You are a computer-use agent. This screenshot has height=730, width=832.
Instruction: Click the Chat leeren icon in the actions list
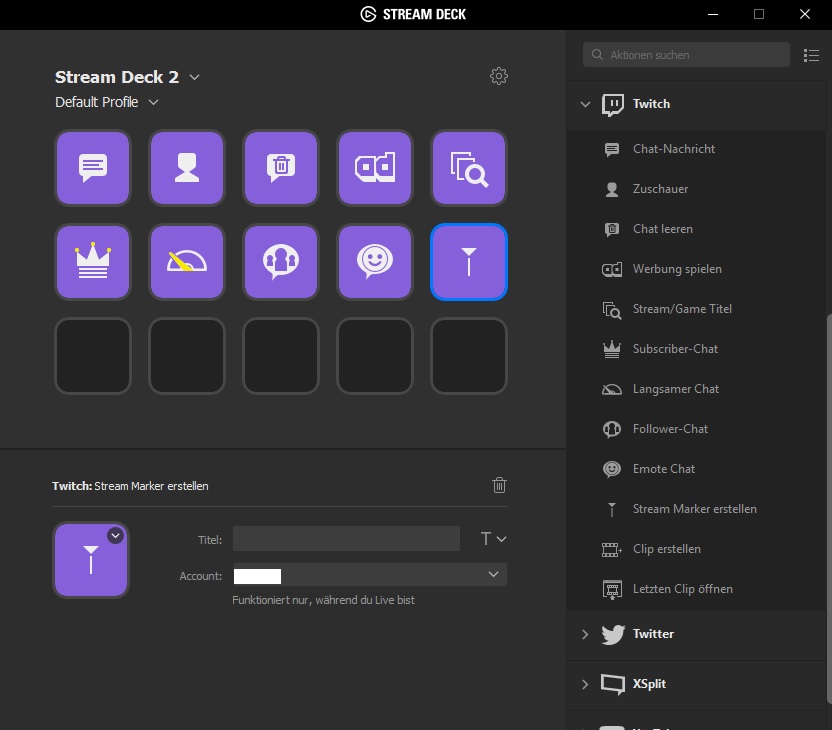612,229
